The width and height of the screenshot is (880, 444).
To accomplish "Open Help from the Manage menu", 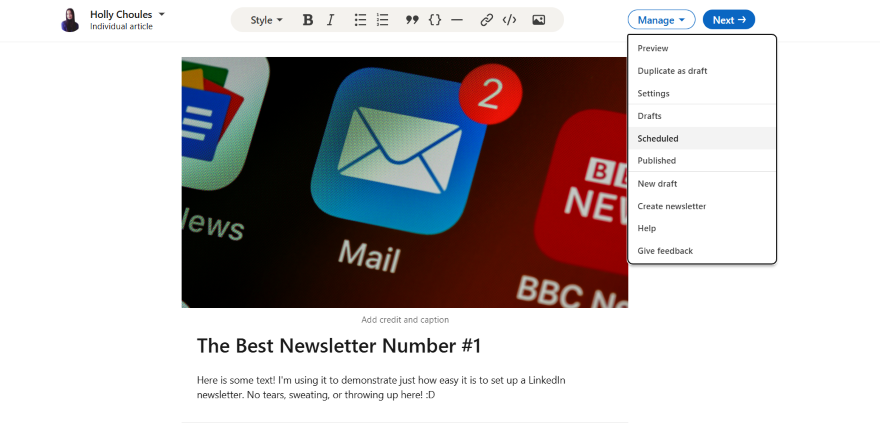I will click(702, 228).
